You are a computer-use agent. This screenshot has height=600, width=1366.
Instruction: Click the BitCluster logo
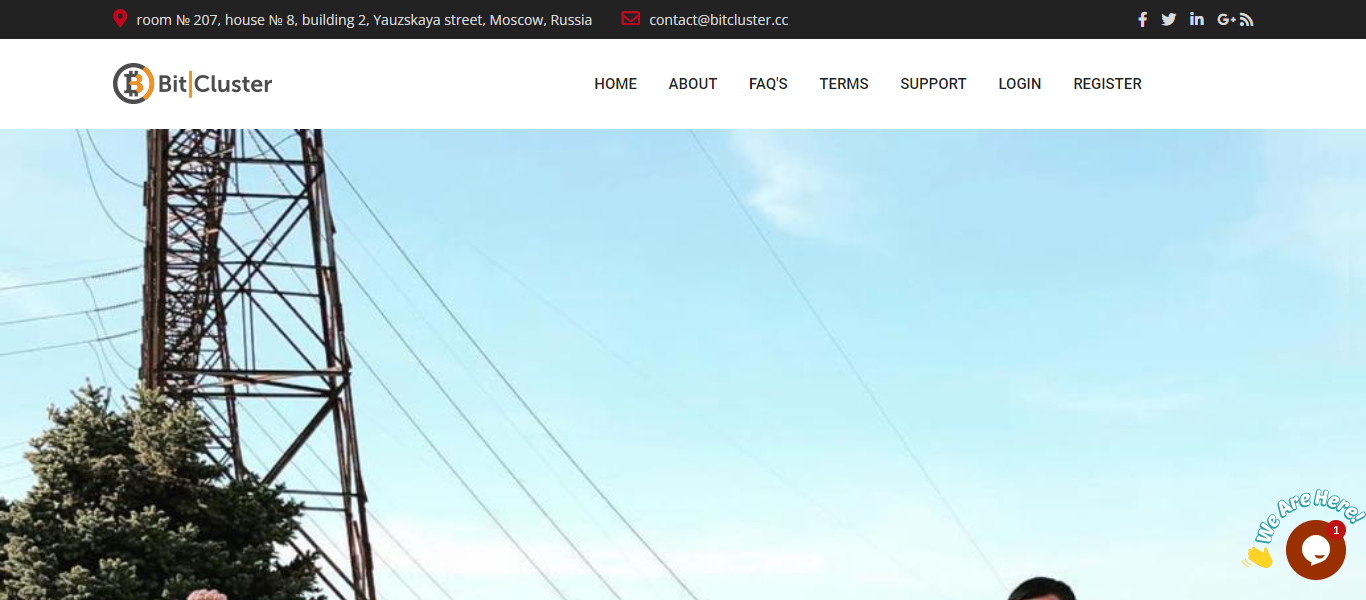[192, 83]
